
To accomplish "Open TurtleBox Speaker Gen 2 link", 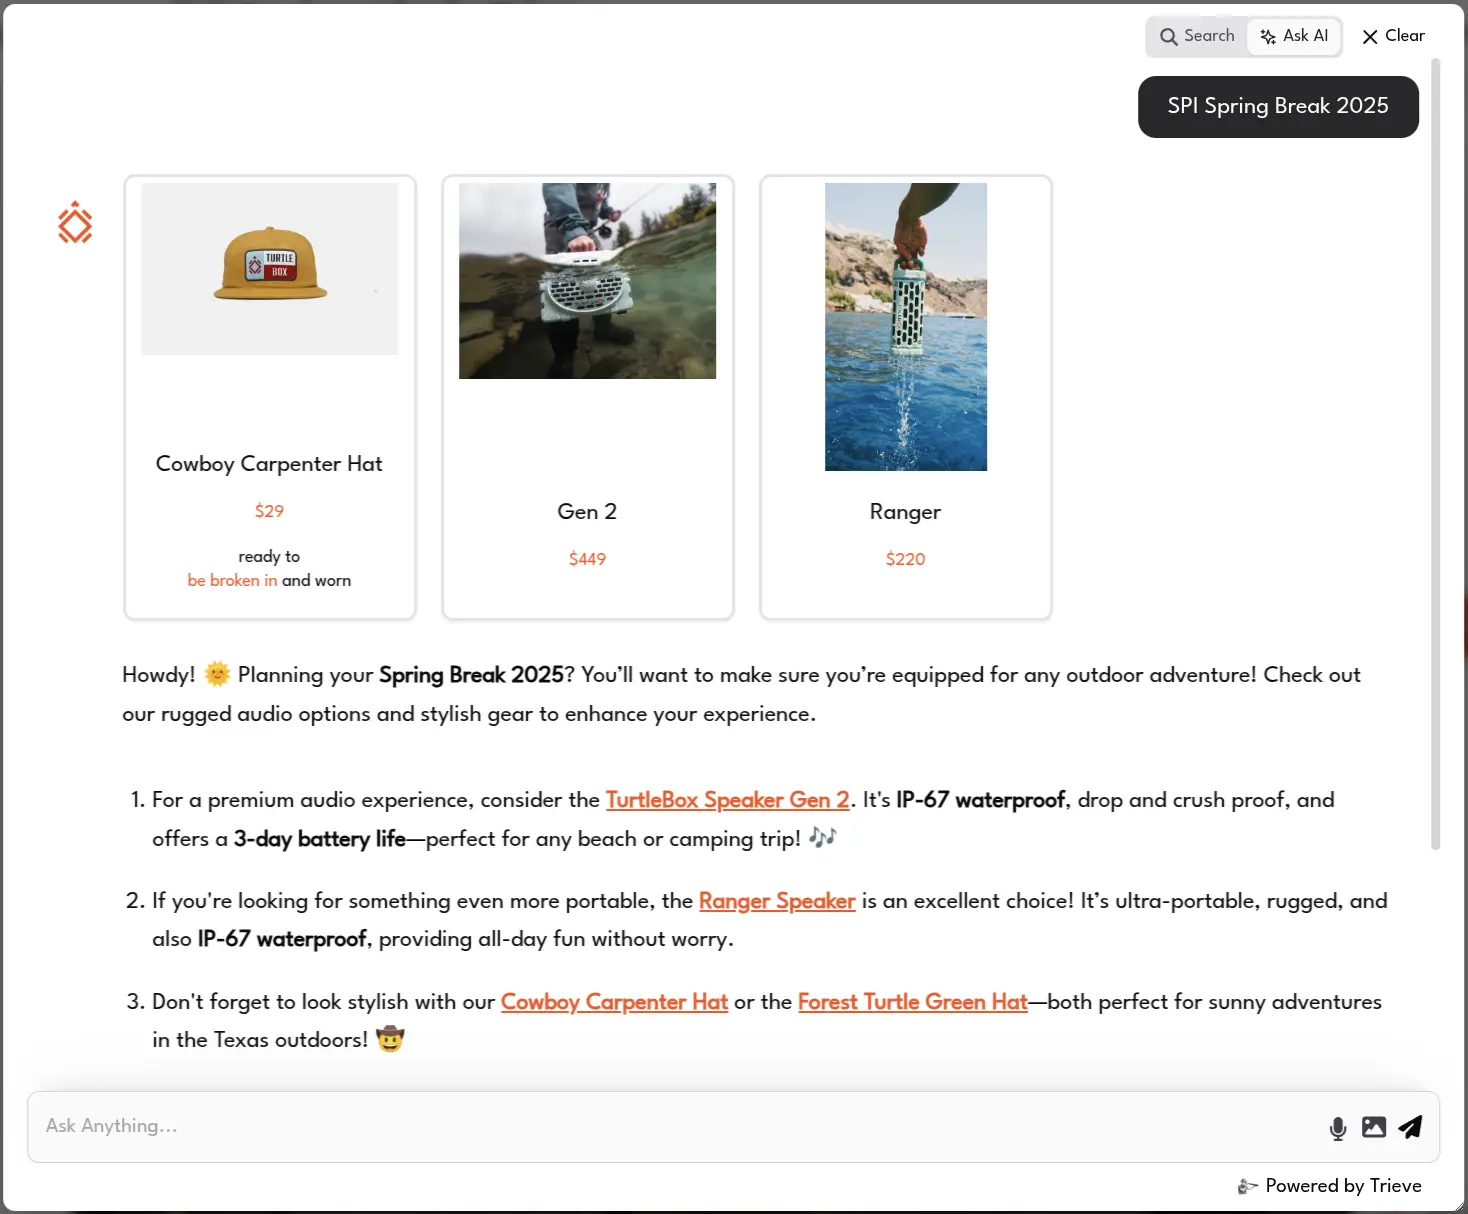I will [727, 800].
